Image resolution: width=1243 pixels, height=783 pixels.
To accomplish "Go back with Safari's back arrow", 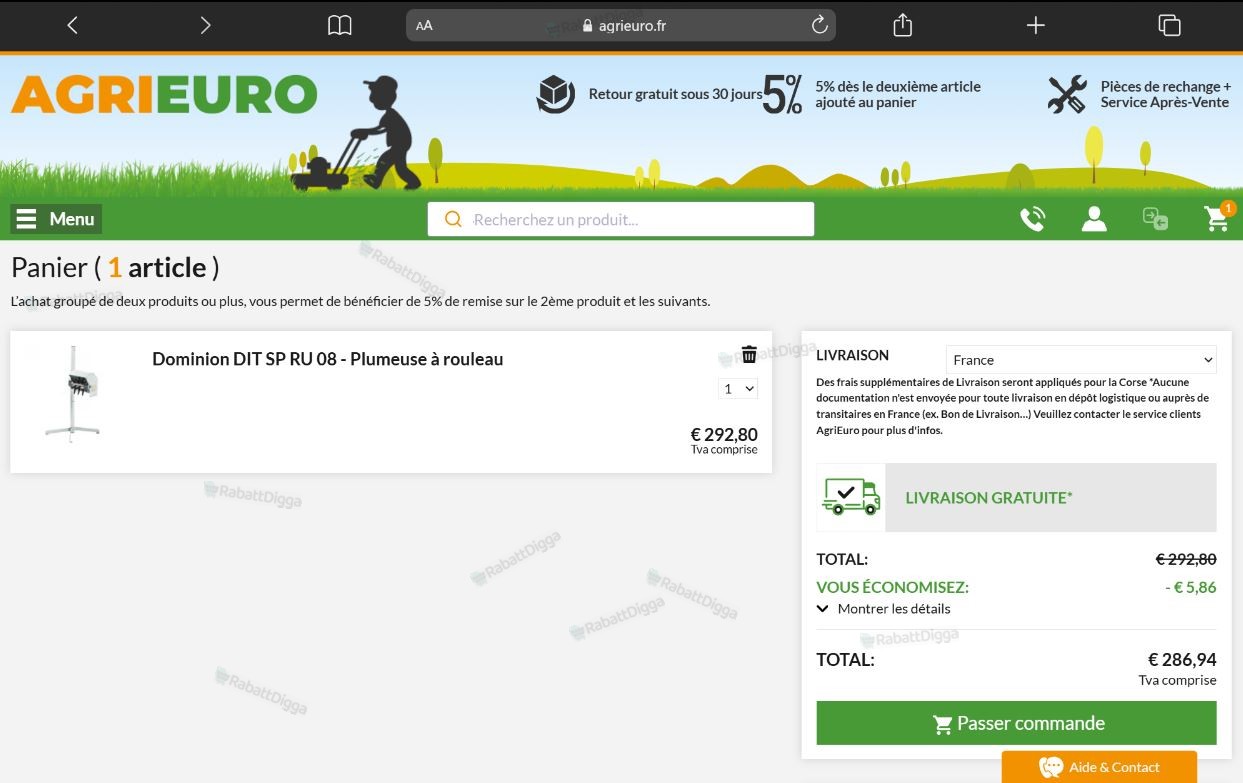I will (x=72, y=25).
